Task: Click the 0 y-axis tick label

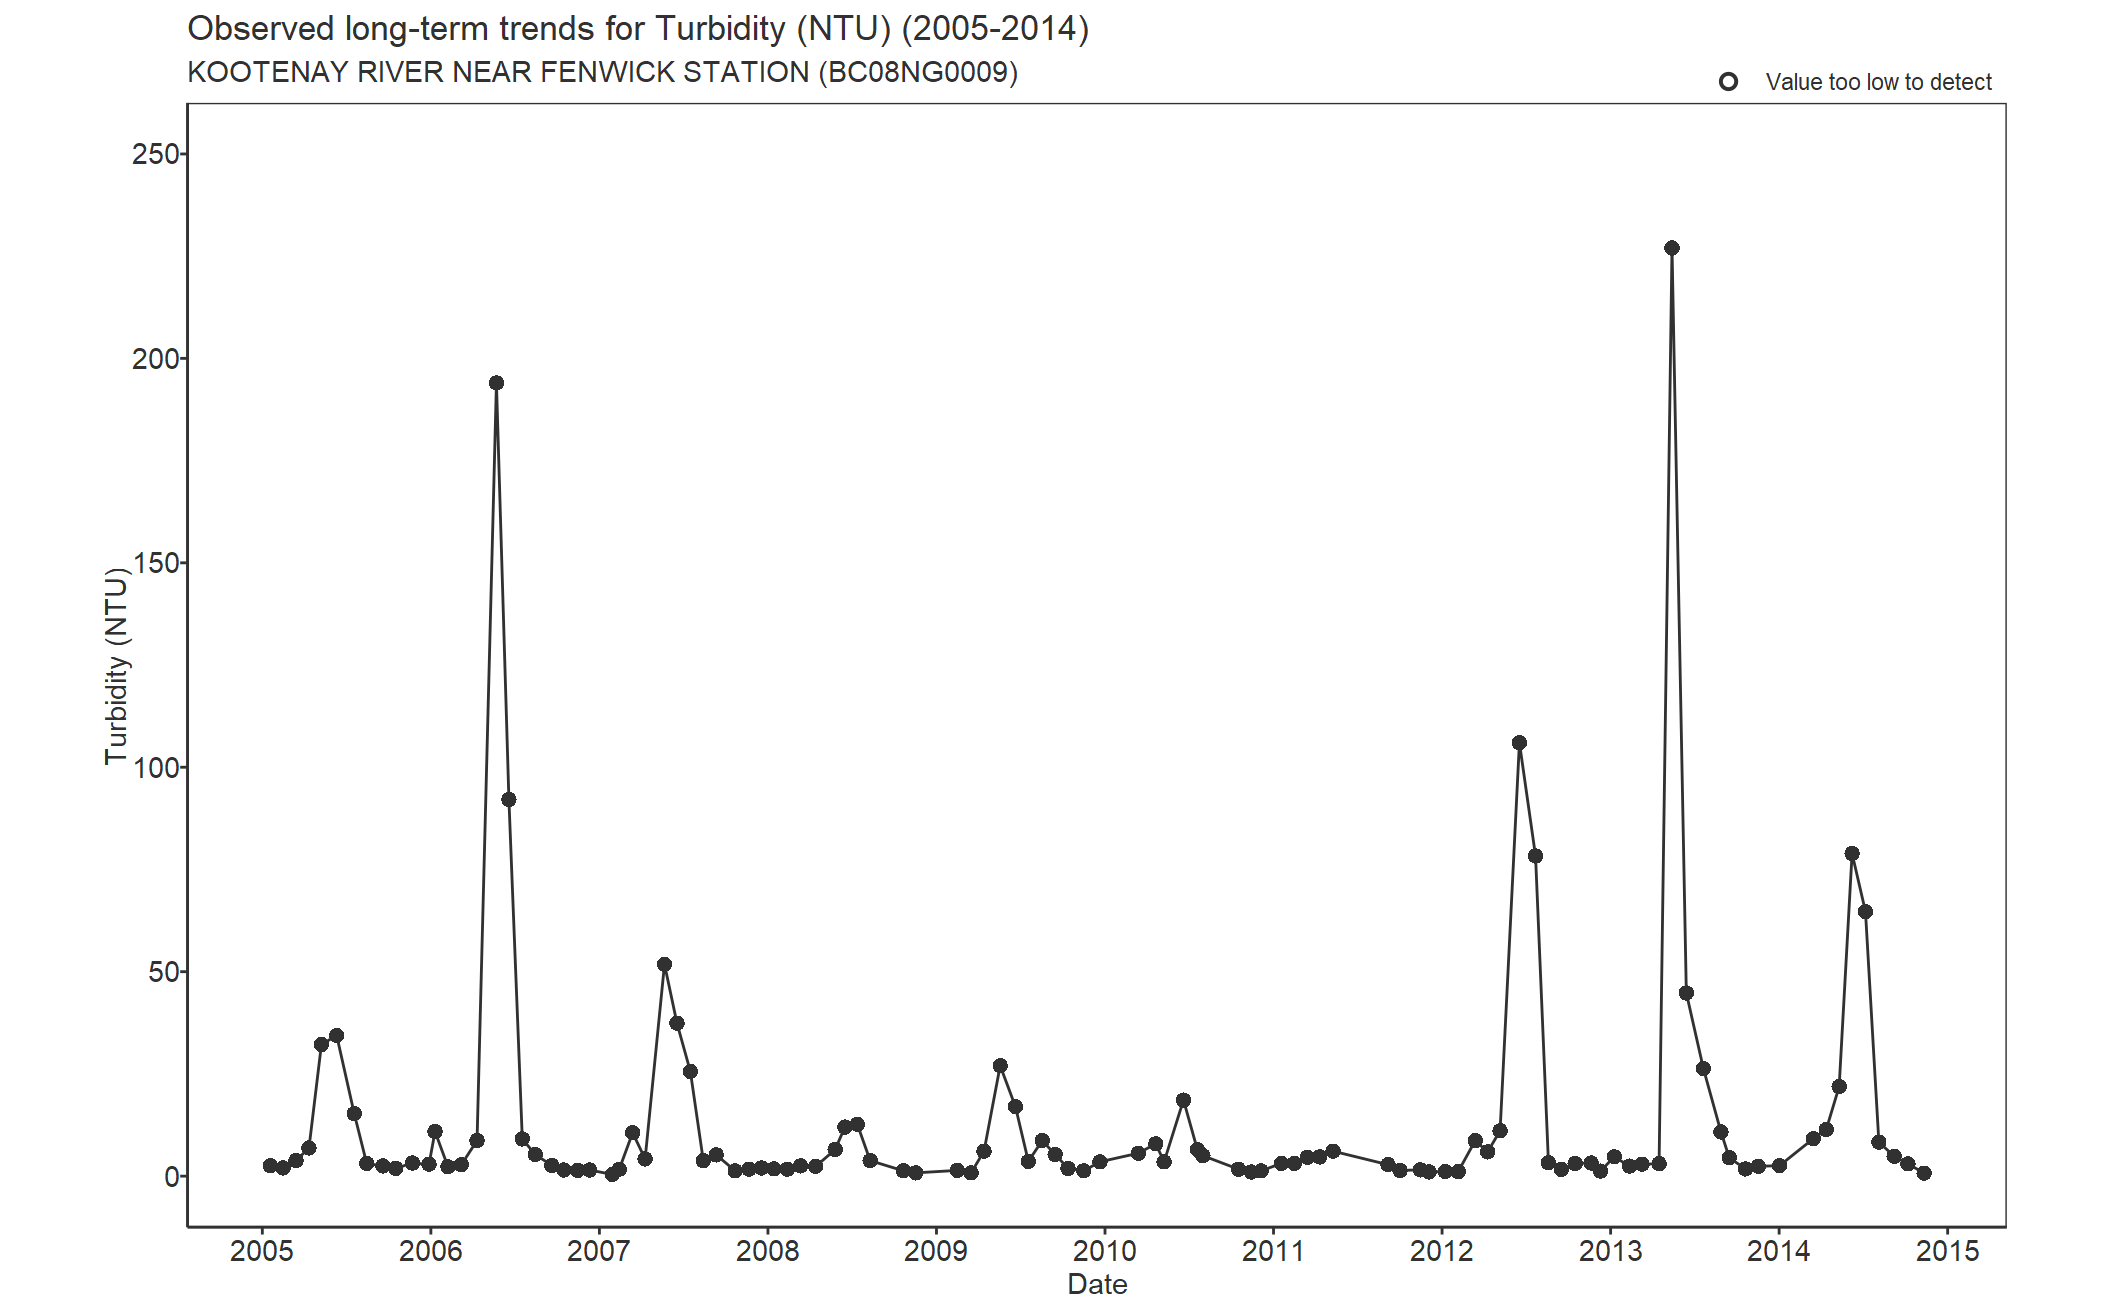Action: pyautogui.click(x=171, y=1177)
